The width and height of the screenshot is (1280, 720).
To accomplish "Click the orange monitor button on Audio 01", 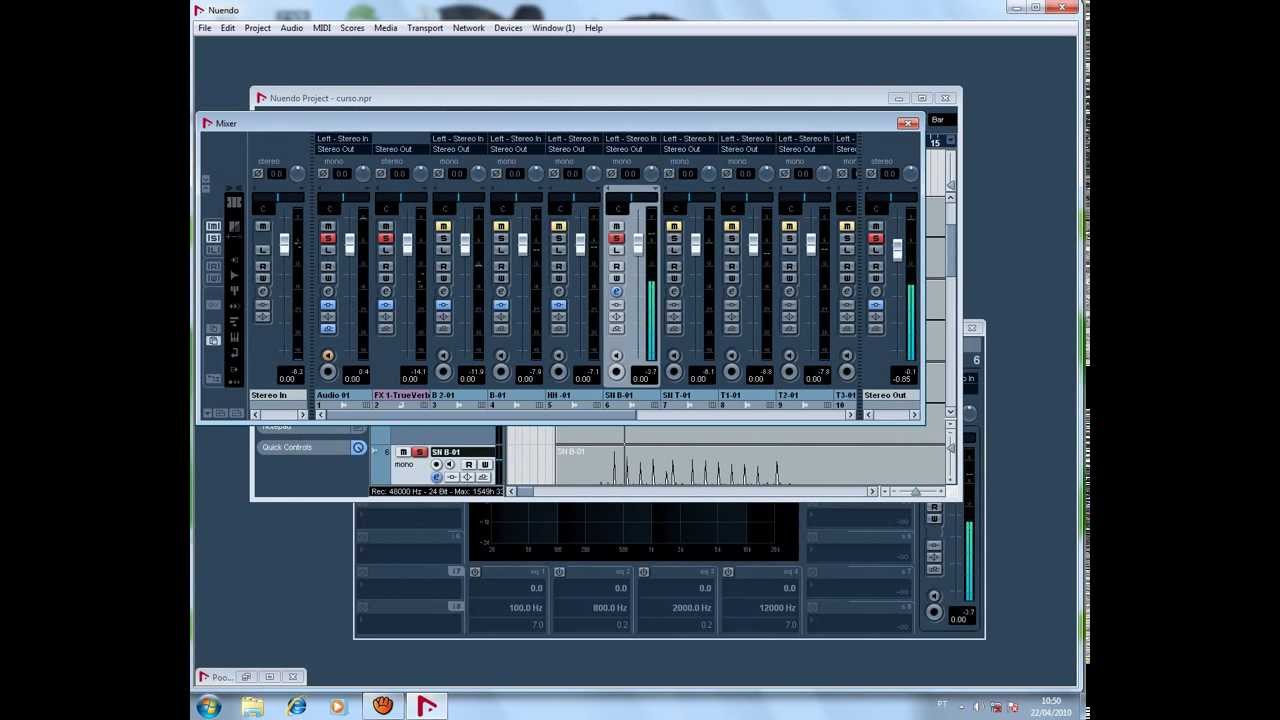I will (328, 355).
